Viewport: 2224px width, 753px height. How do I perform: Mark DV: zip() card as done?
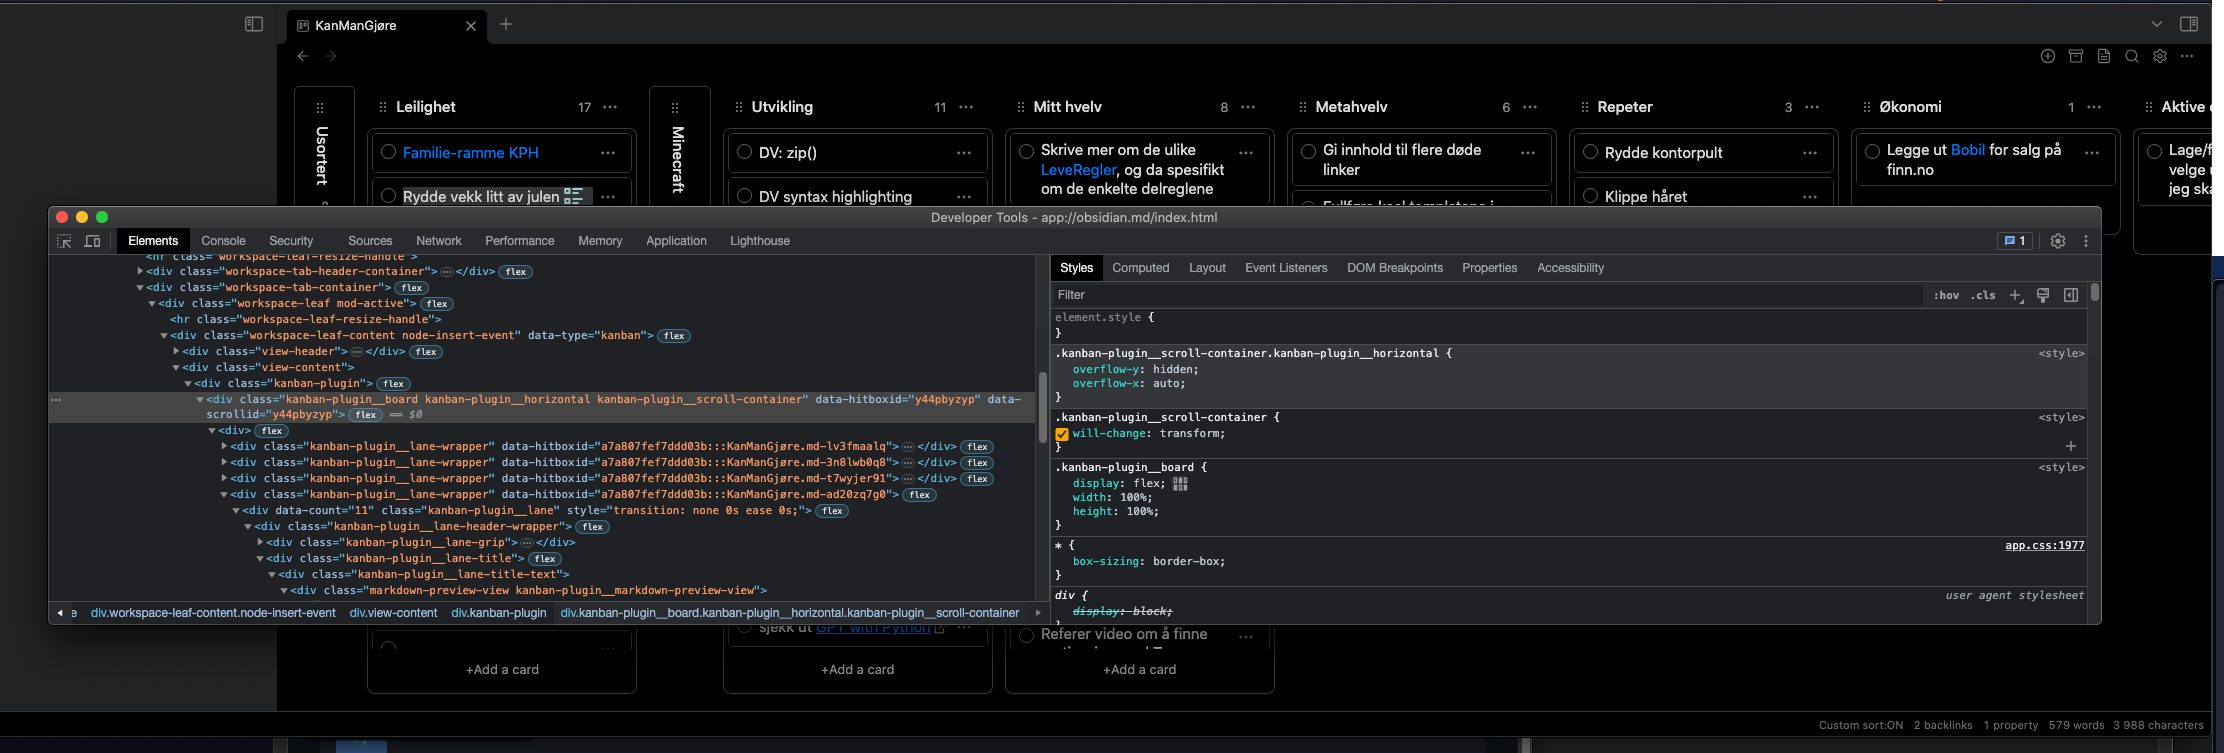tap(744, 152)
